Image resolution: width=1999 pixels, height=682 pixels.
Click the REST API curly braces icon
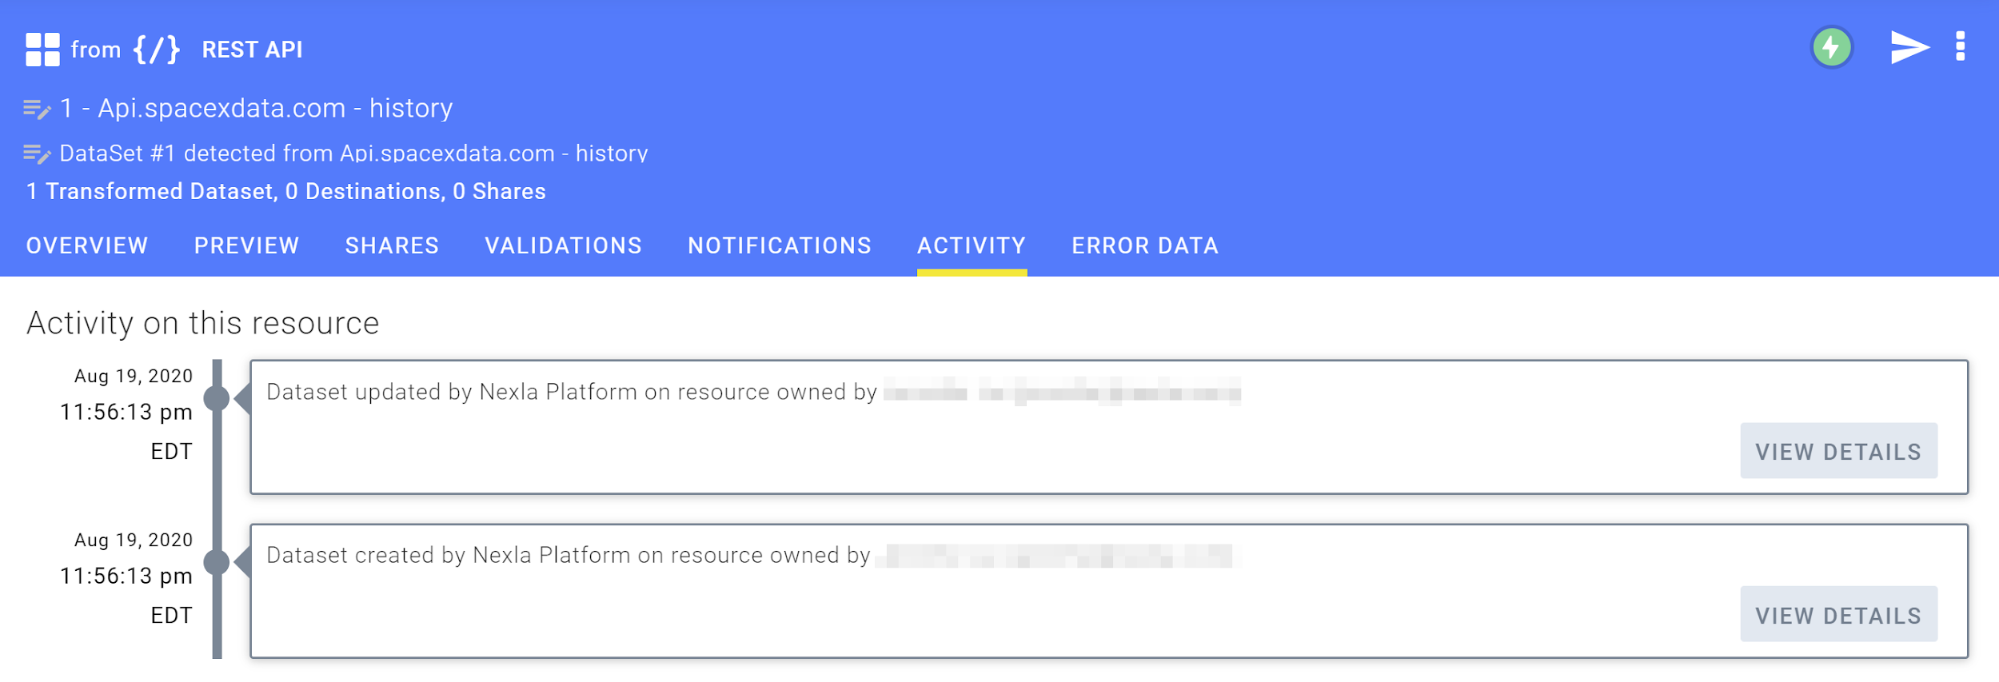click(x=157, y=49)
